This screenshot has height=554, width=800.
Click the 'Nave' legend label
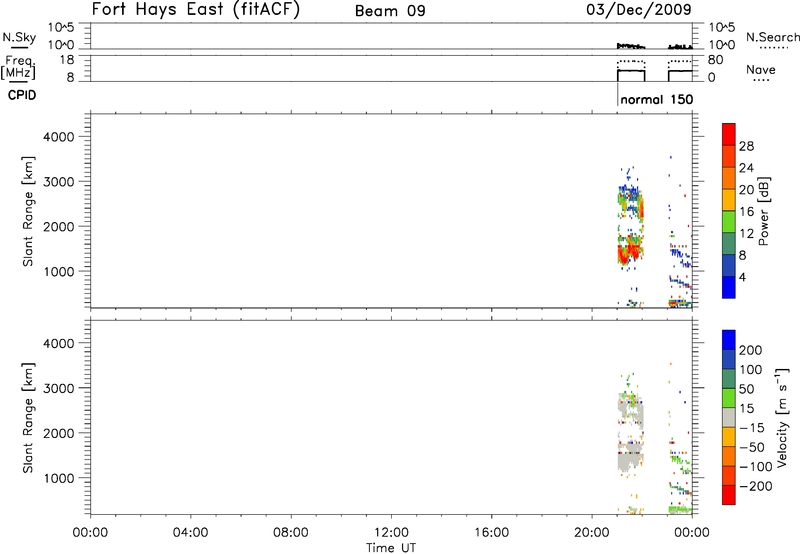[761, 69]
